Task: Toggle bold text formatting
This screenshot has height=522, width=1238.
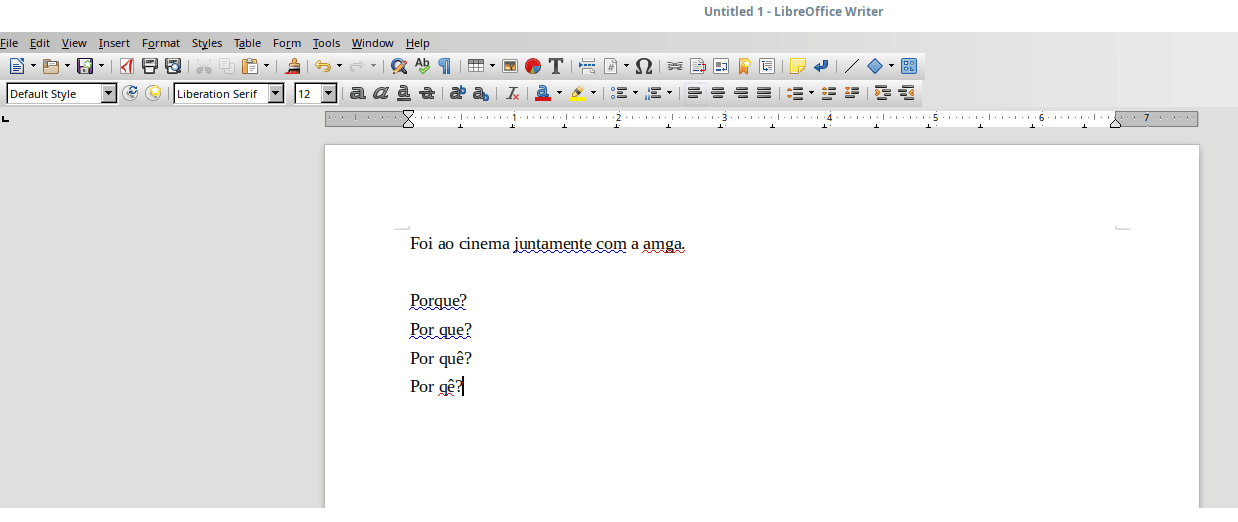Action: click(358, 93)
